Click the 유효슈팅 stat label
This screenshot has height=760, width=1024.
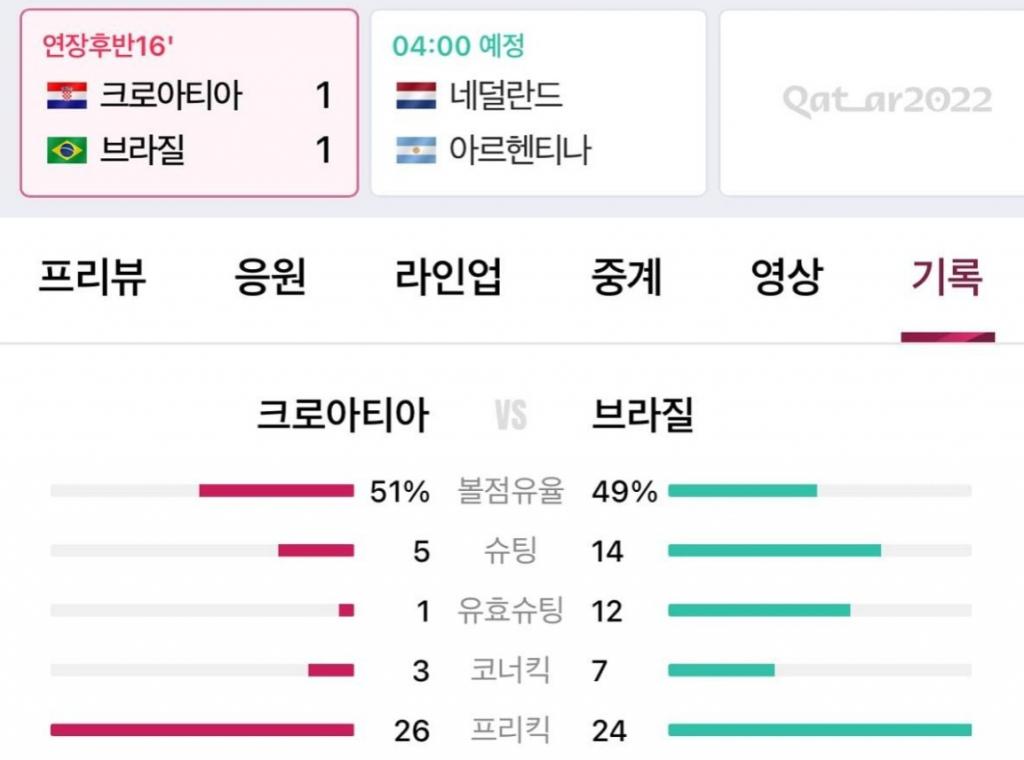tap(510, 610)
